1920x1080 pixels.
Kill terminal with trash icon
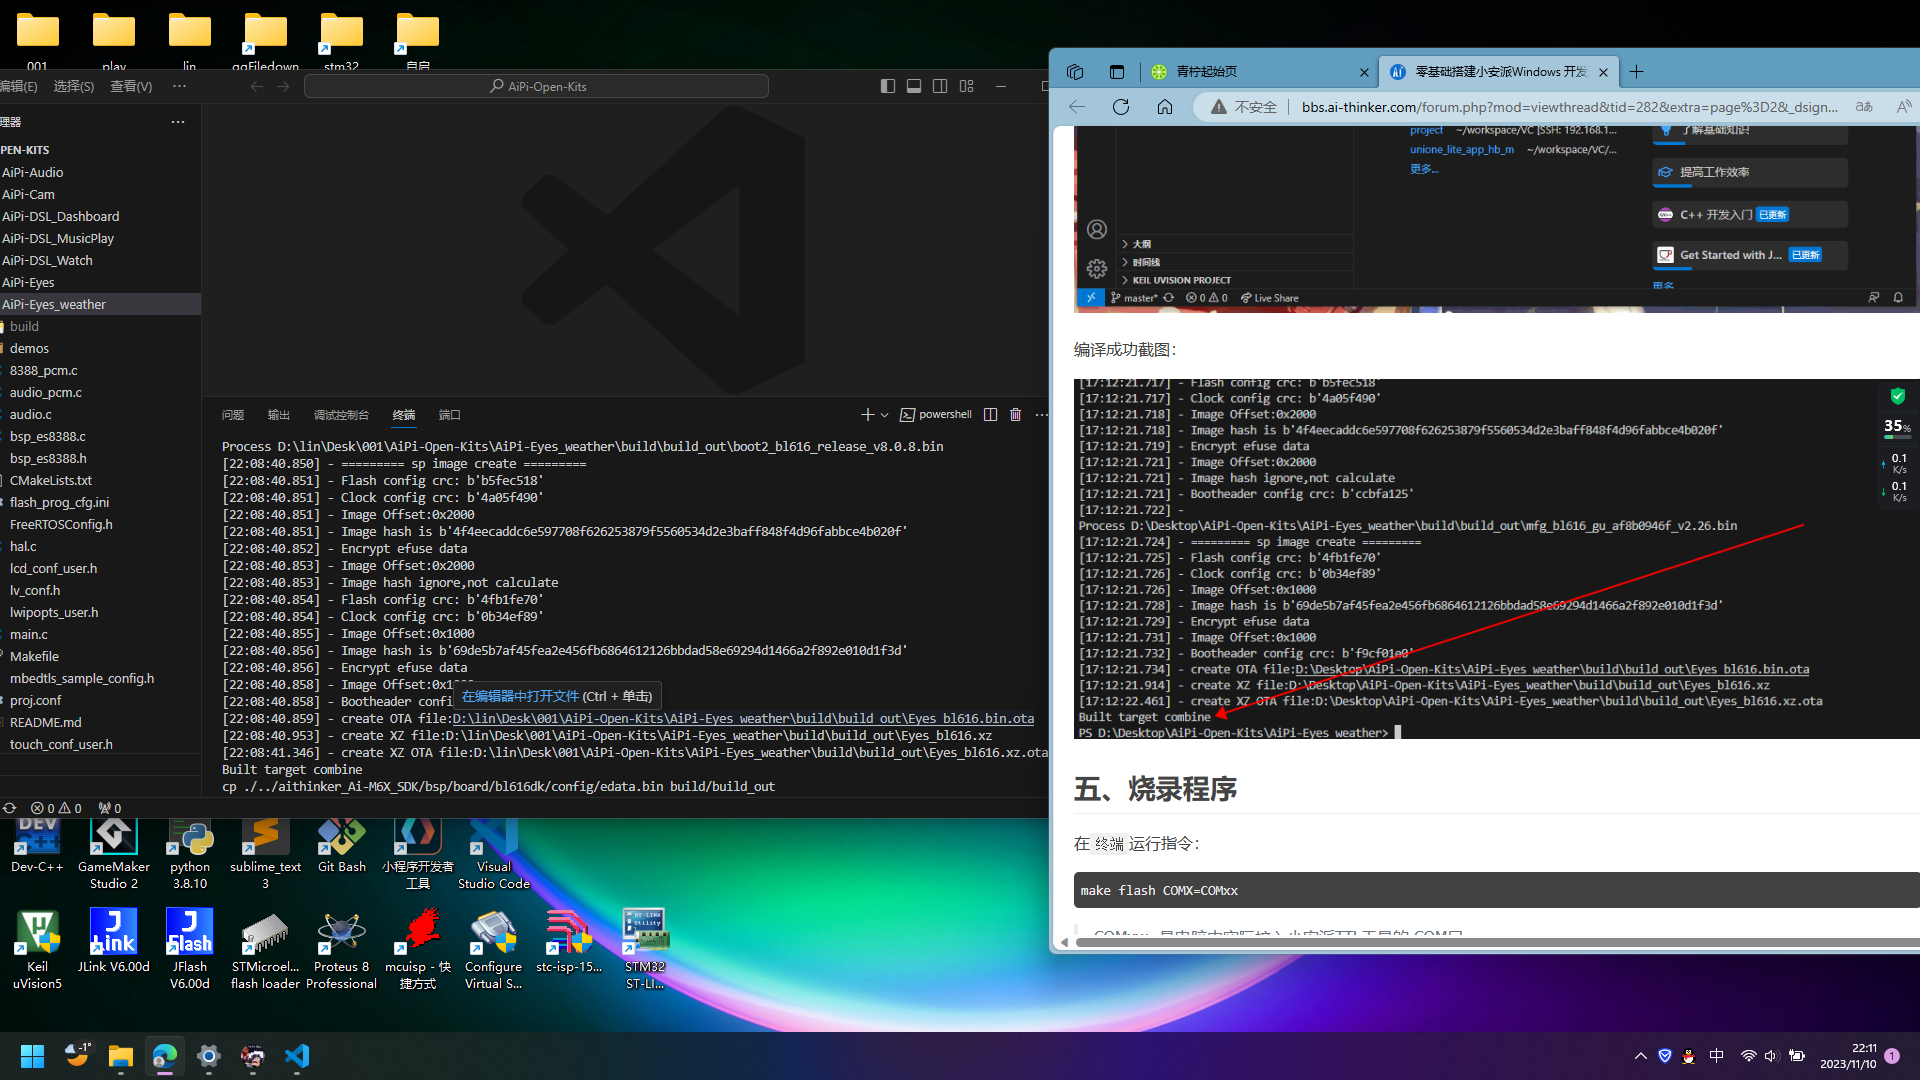click(x=1015, y=414)
